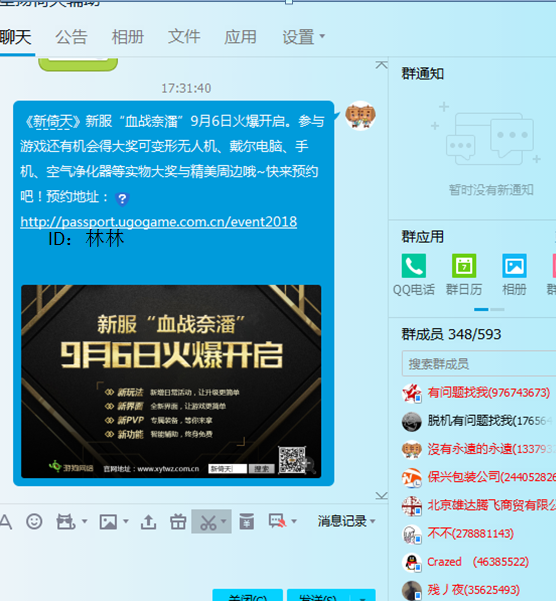Click avatar of 不不 member
556x601 pixels.
coord(412,534)
